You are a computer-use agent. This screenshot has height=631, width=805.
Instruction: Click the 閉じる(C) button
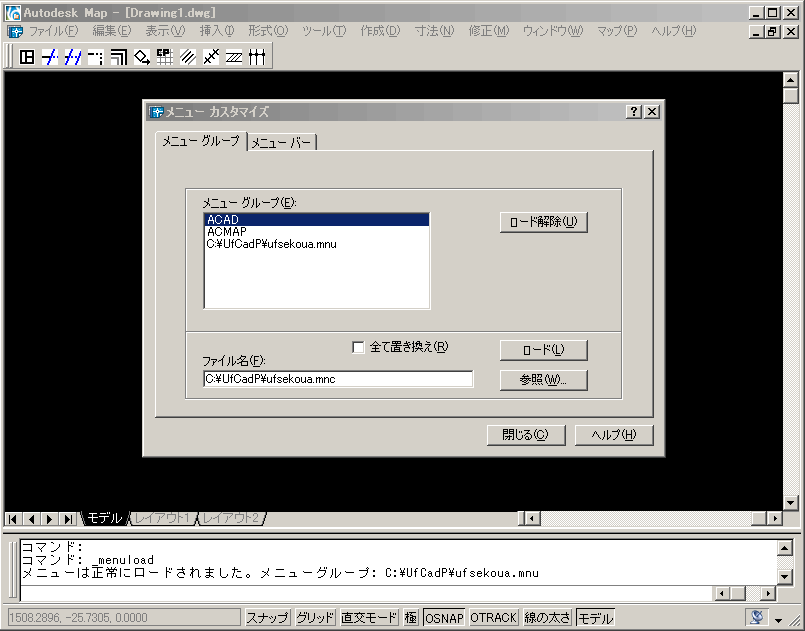coord(526,435)
